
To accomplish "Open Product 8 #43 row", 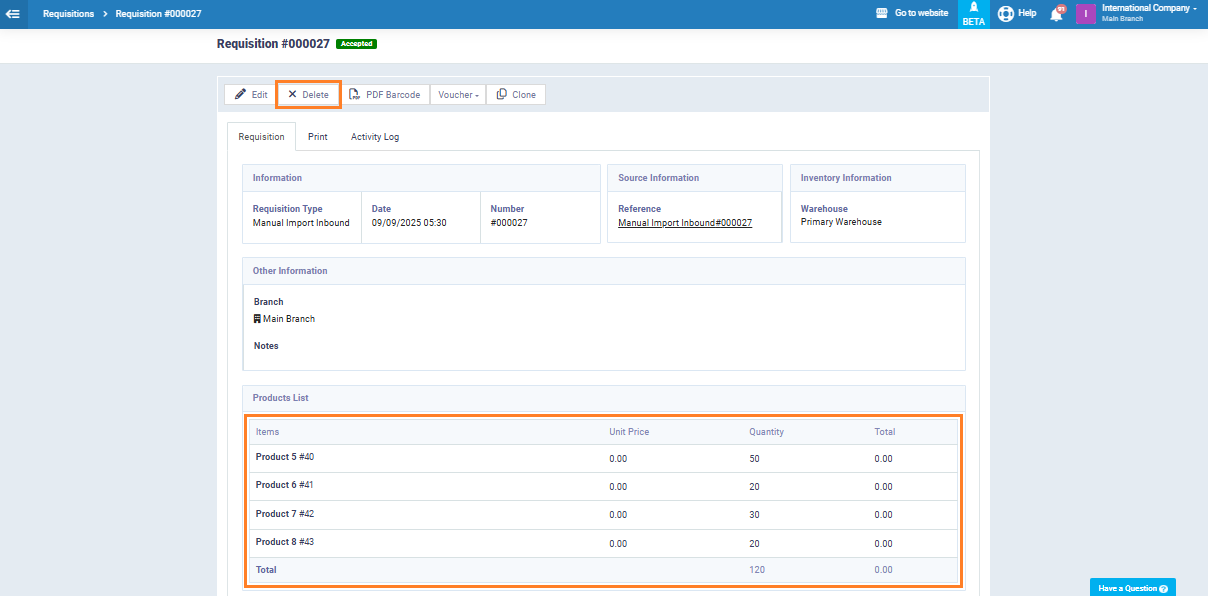I will click(x=285, y=542).
